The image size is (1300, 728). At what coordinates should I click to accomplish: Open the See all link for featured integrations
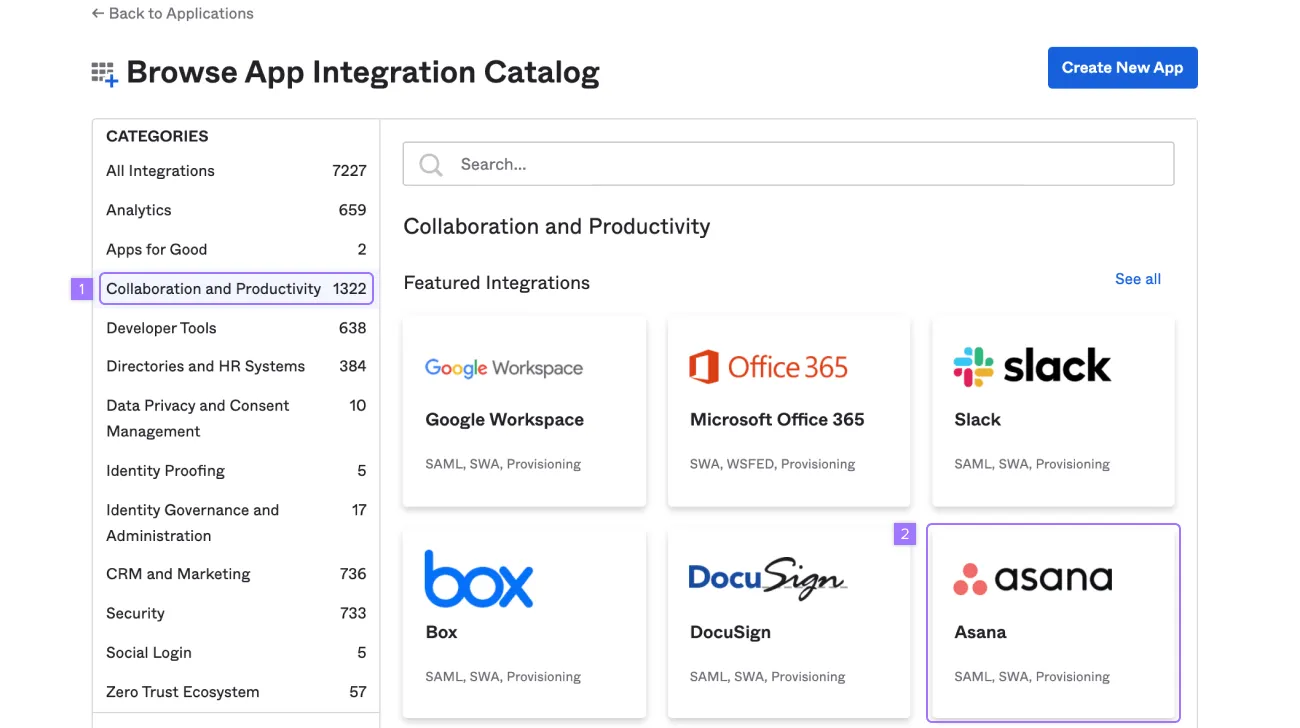click(x=1137, y=279)
